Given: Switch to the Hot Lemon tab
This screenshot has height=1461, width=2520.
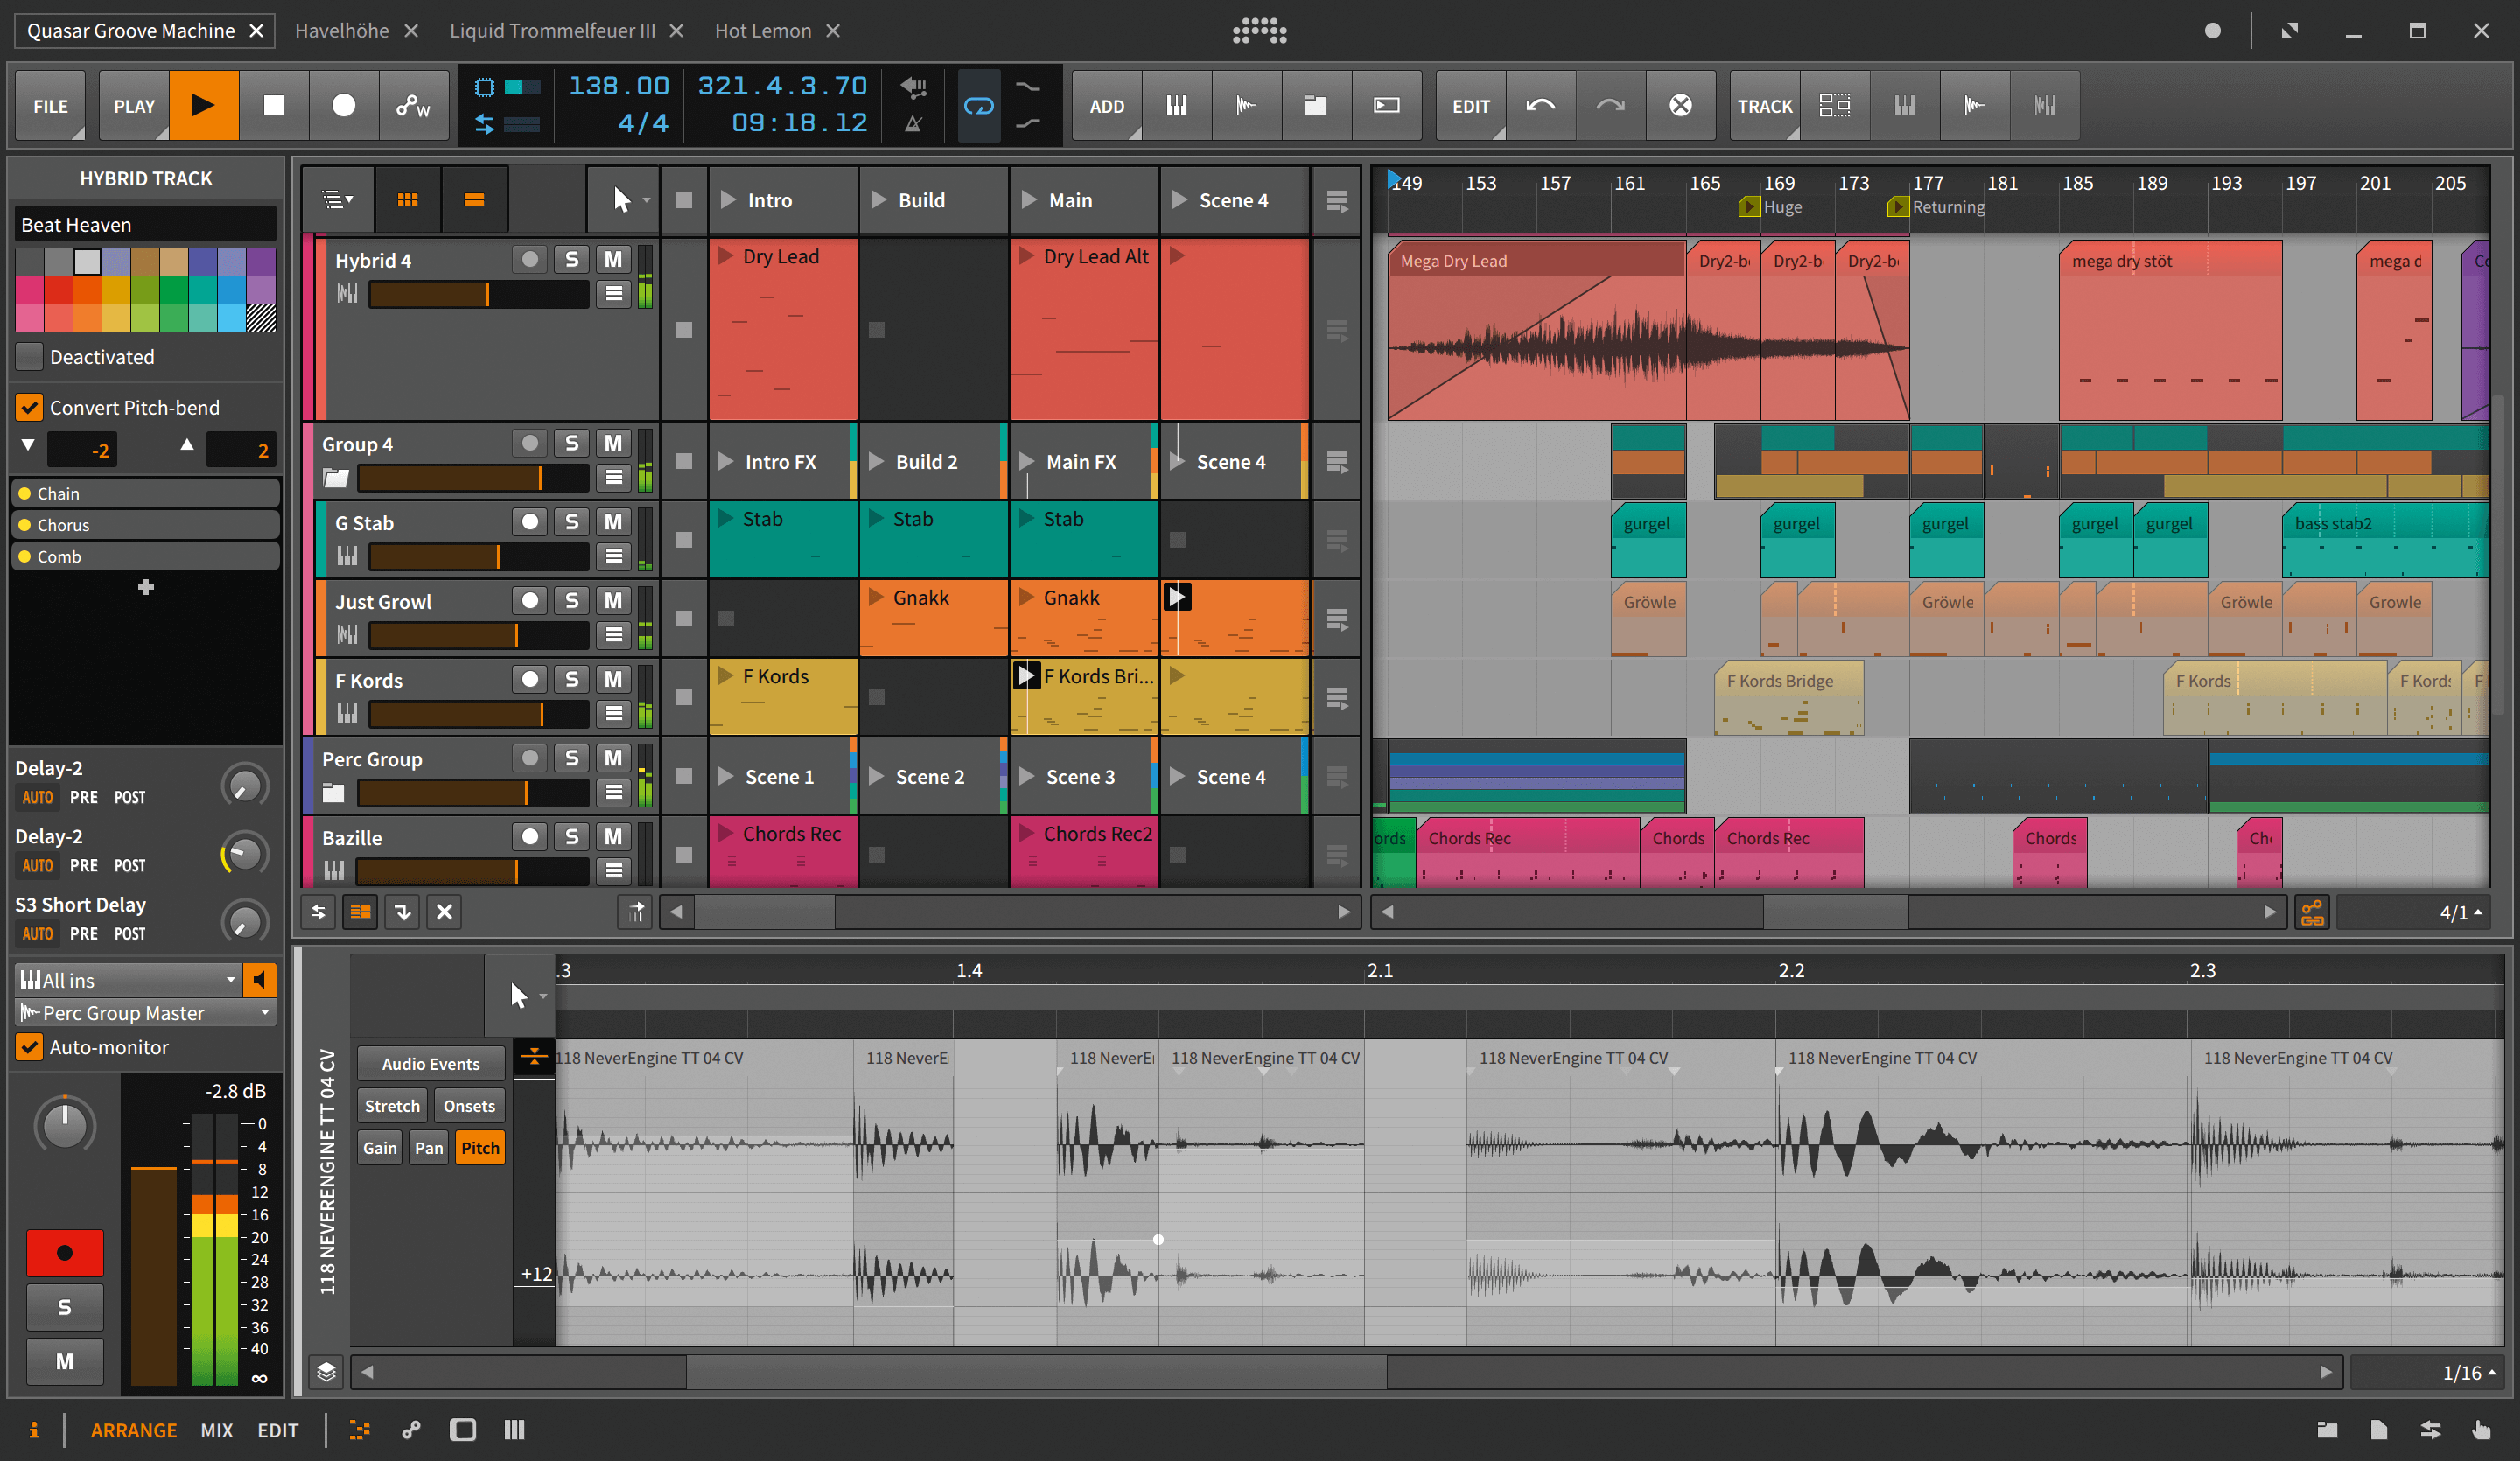Looking at the screenshot, I should 763,30.
